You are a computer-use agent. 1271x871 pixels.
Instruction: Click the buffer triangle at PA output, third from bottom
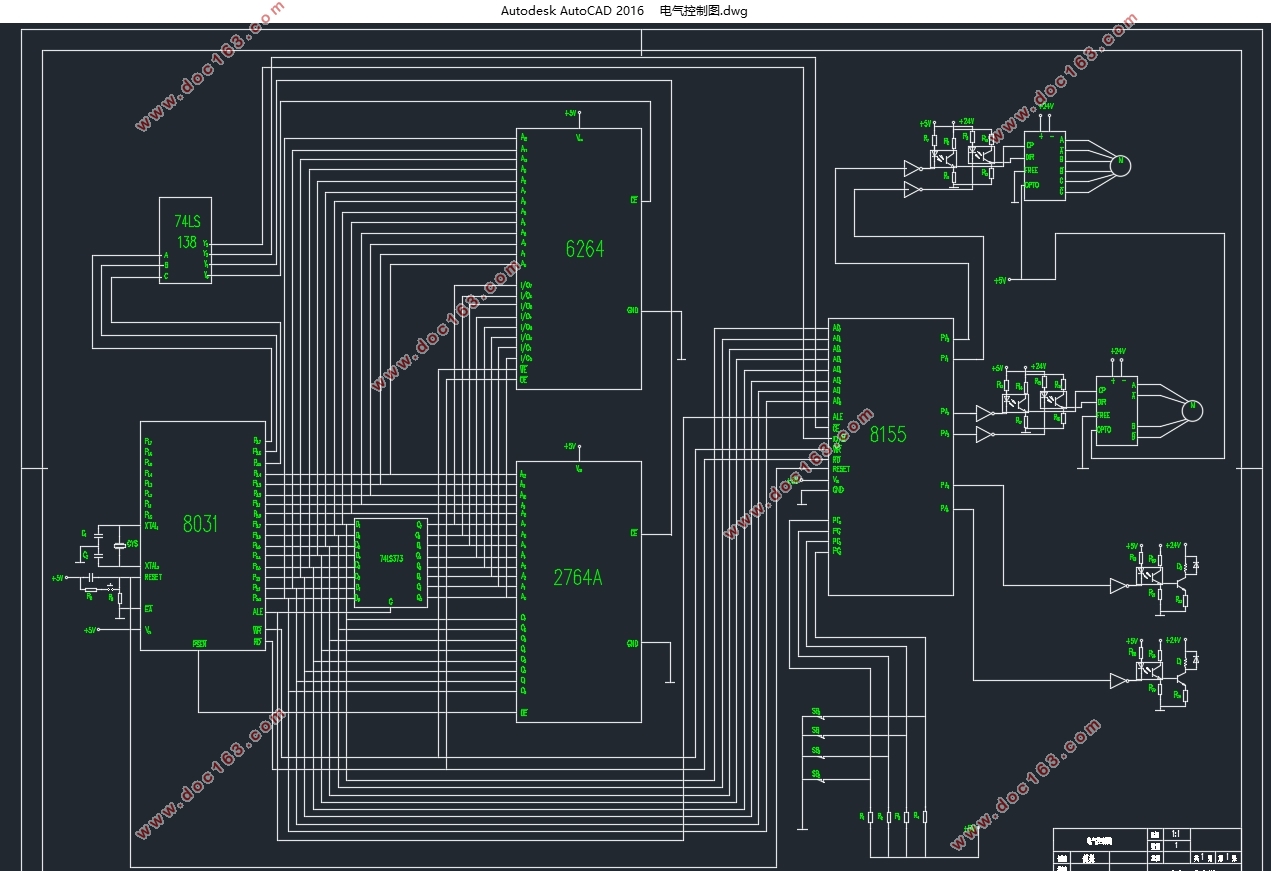984,435
